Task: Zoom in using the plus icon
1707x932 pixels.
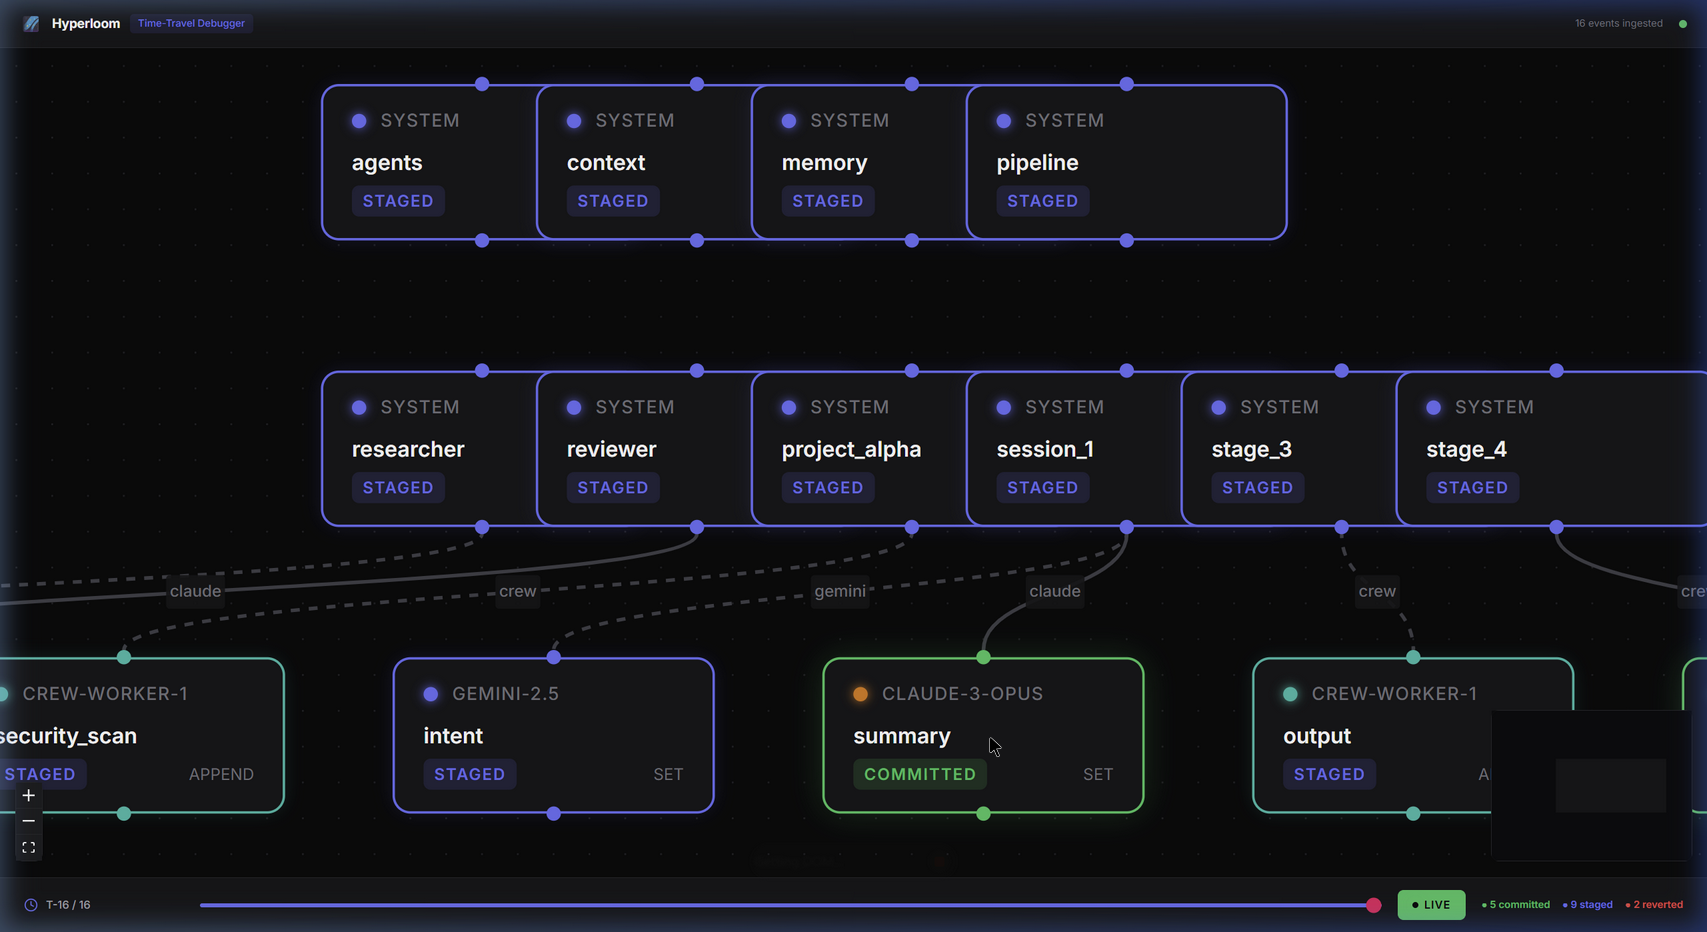Action: pos(28,794)
